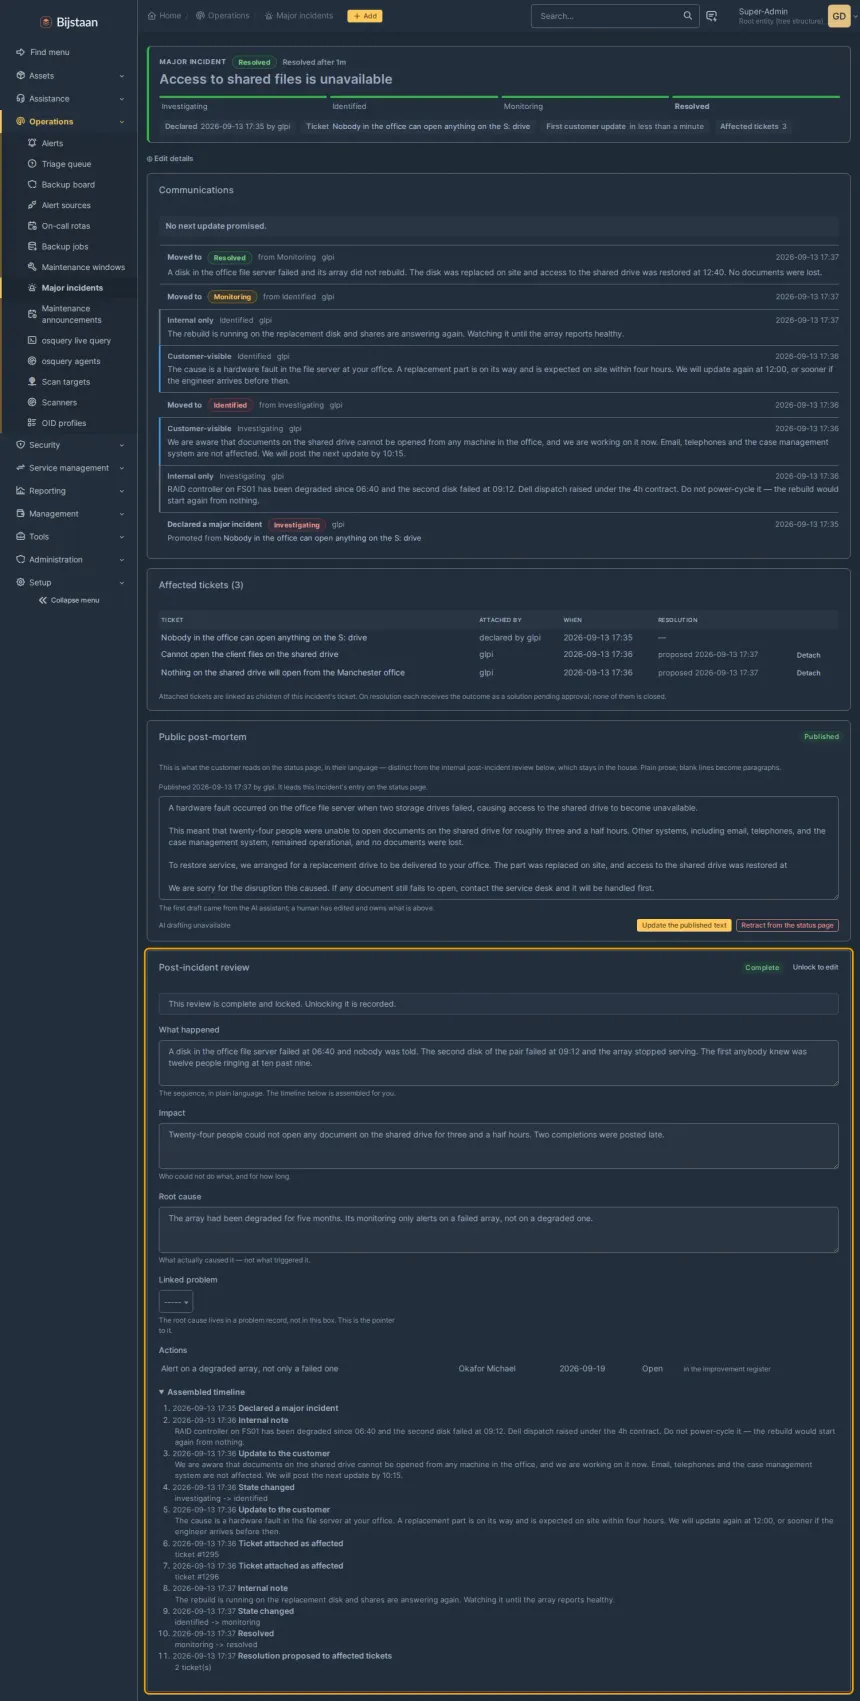Click the Home icon in the breadcrumb
The width and height of the screenshot is (860, 1701).
click(x=152, y=16)
